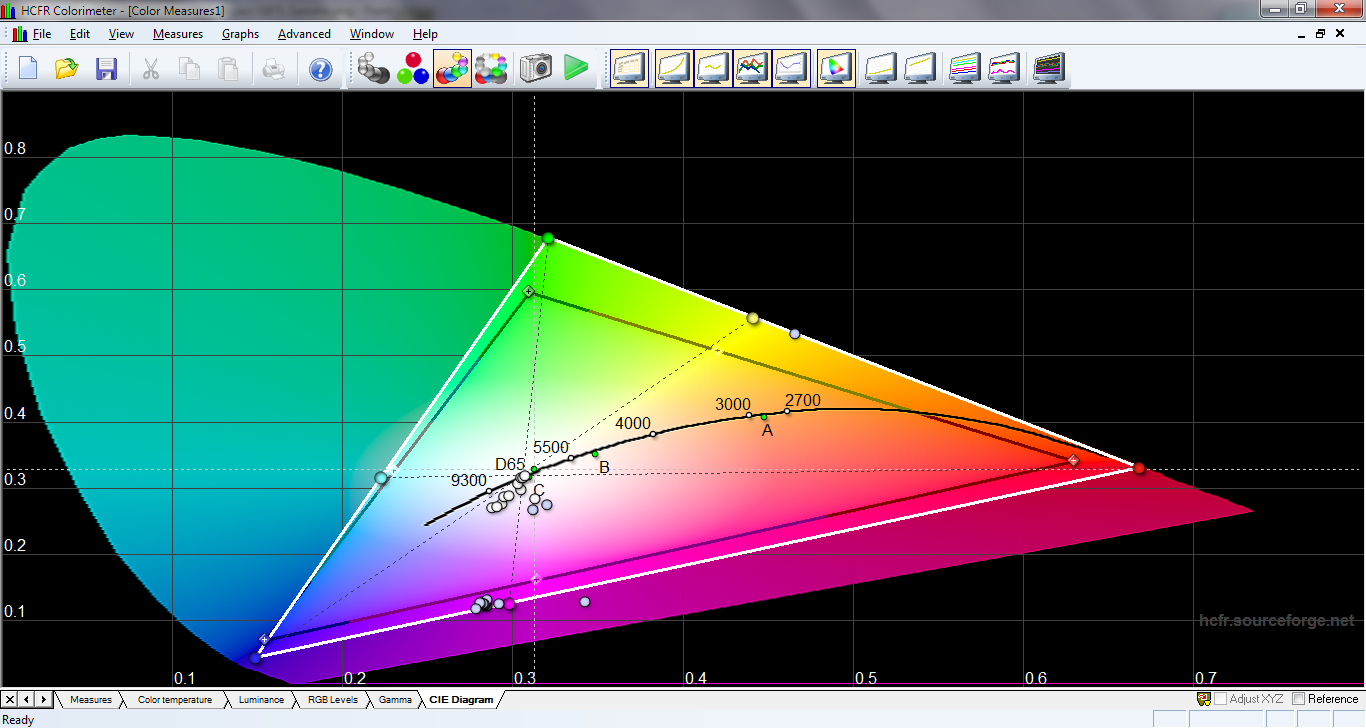This screenshot has width=1366, height=728.
Task: Click the CIE diagram monitor toolbar icon
Action: tap(836, 69)
